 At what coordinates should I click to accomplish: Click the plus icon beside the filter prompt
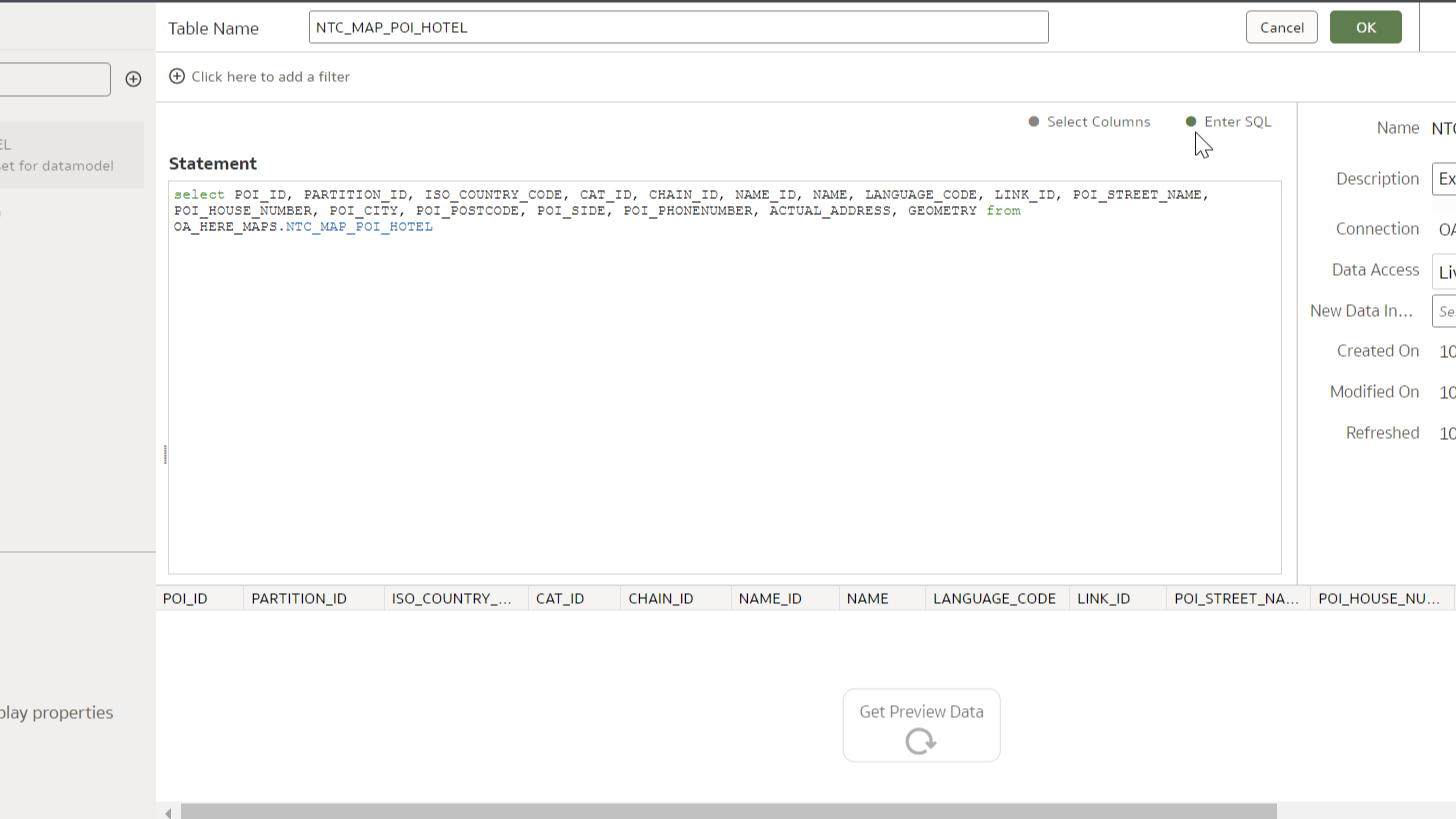pos(177,76)
